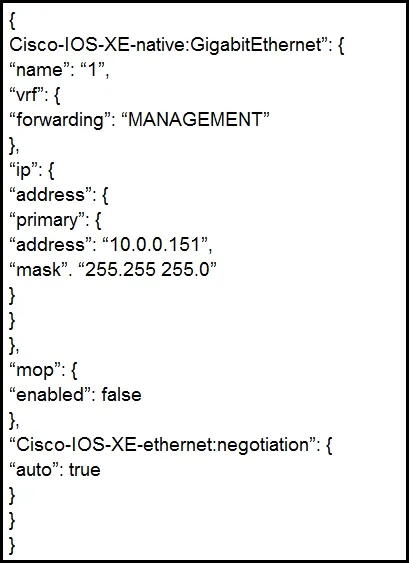Click the "enabled" key text

[51, 395]
